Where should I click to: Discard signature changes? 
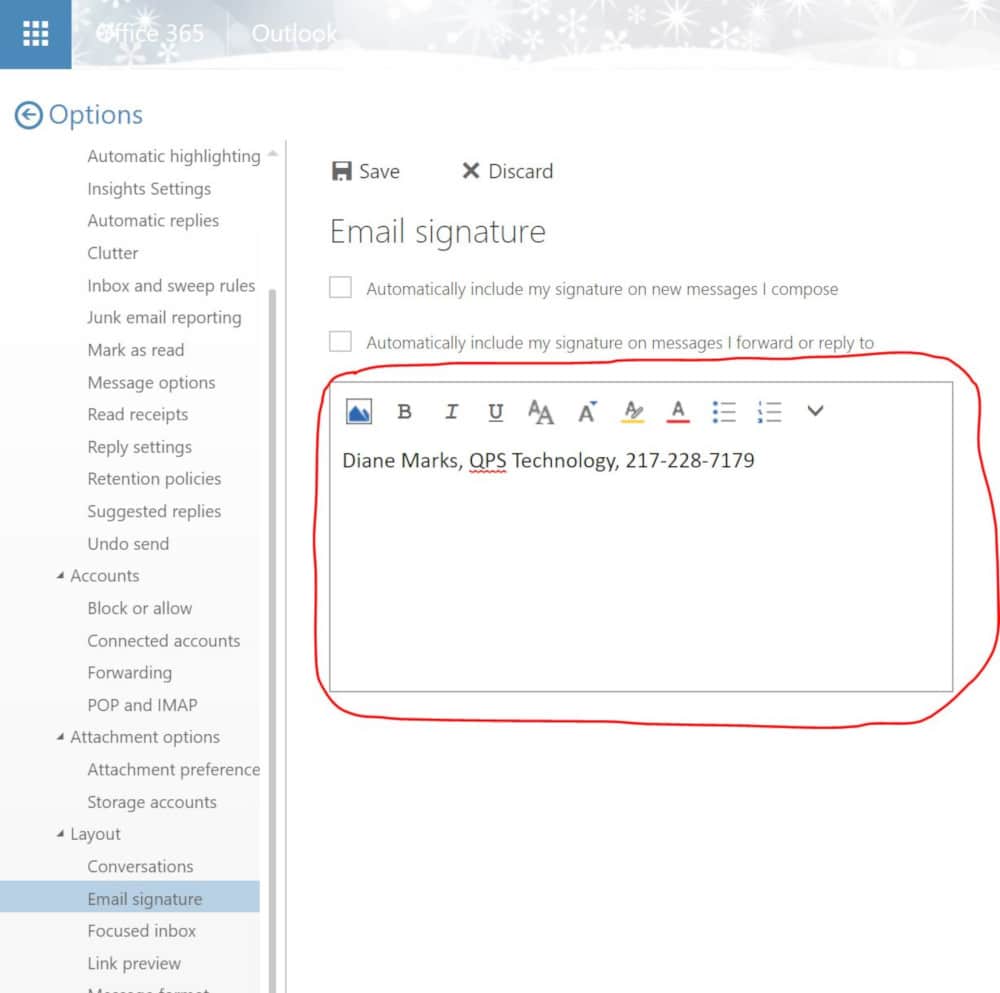507,171
